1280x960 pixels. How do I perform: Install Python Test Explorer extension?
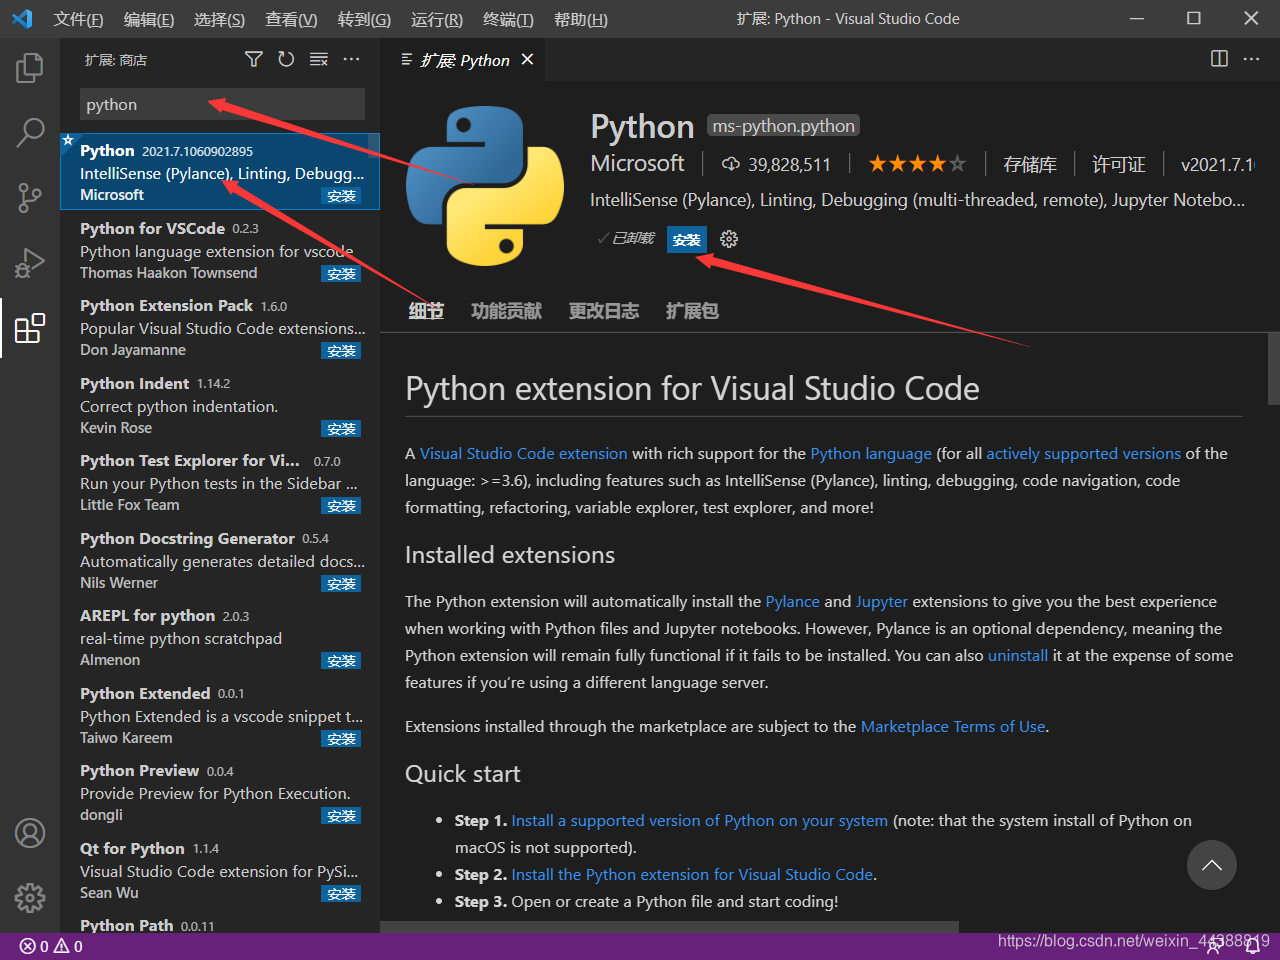tap(341, 506)
